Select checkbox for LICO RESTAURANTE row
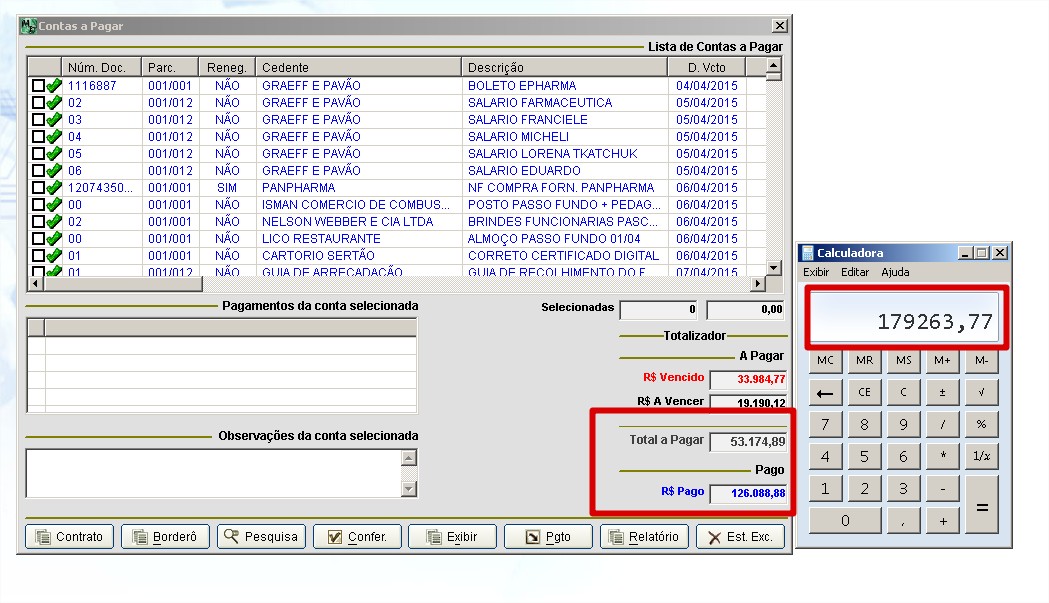Image resolution: width=1049 pixels, height=603 pixels. [38, 239]
